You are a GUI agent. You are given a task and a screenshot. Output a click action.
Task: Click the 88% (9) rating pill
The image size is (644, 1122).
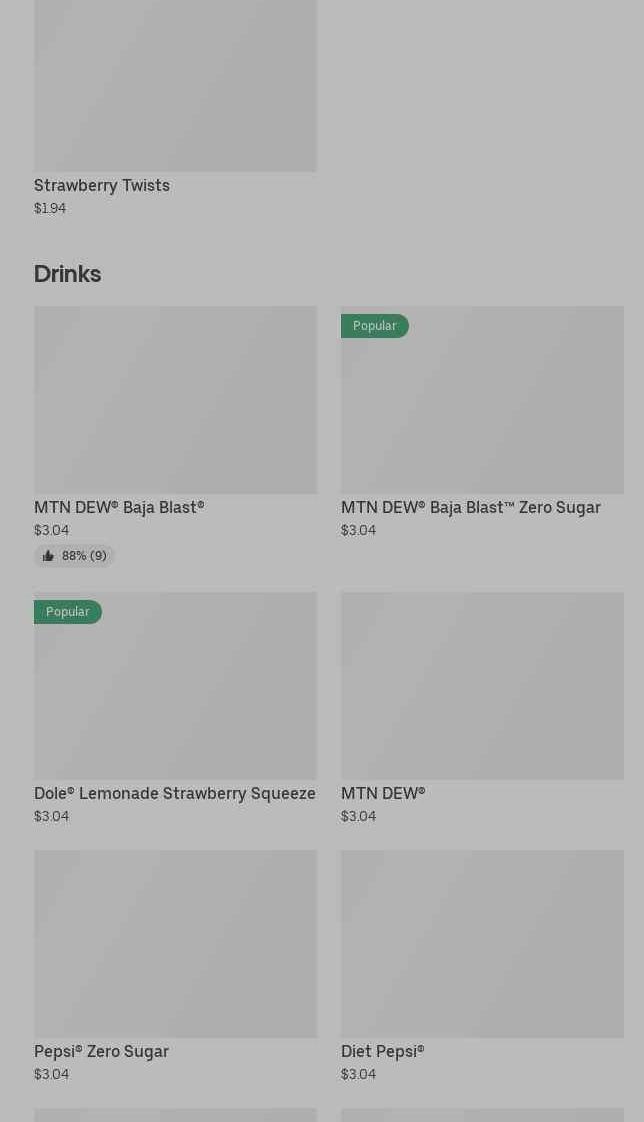(x=75, y=556)
